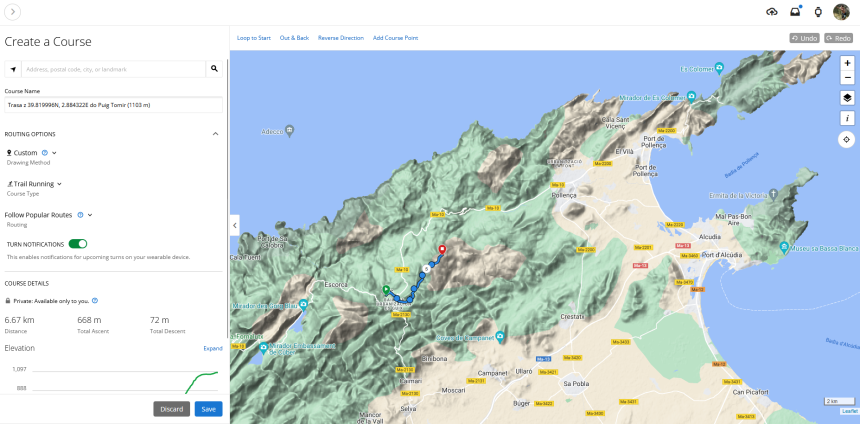
Task: Click the watch device icon
Action: click(818, 12)
